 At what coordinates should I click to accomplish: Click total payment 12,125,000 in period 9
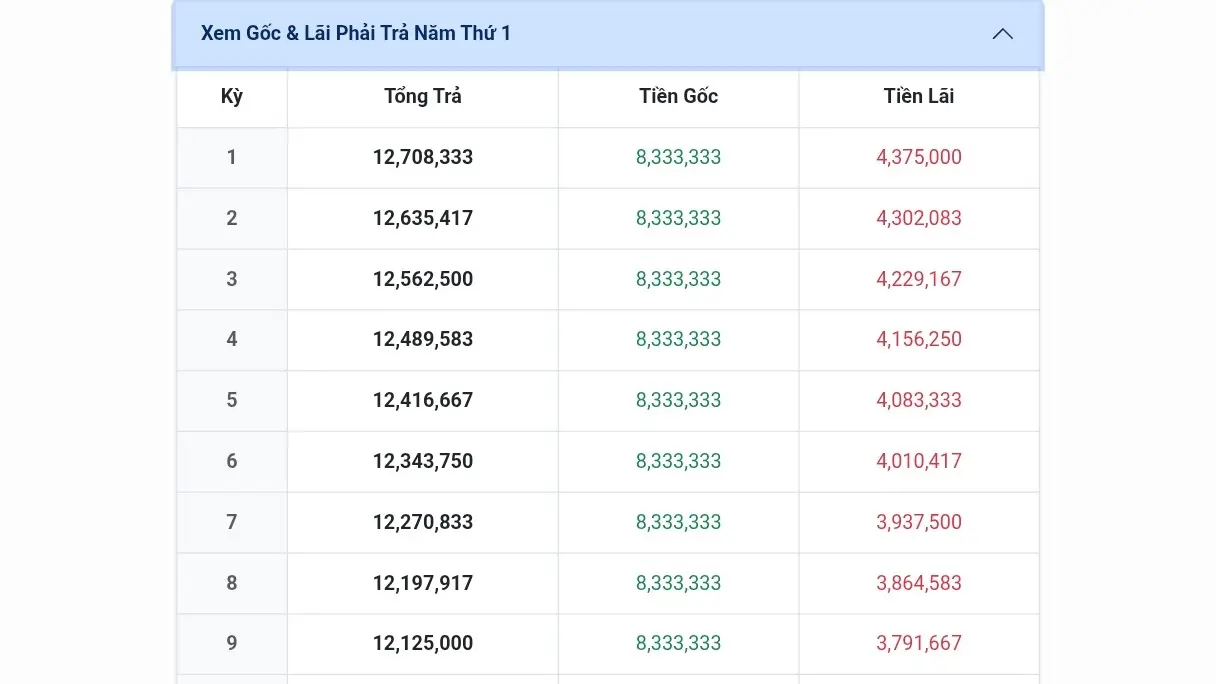423,644
